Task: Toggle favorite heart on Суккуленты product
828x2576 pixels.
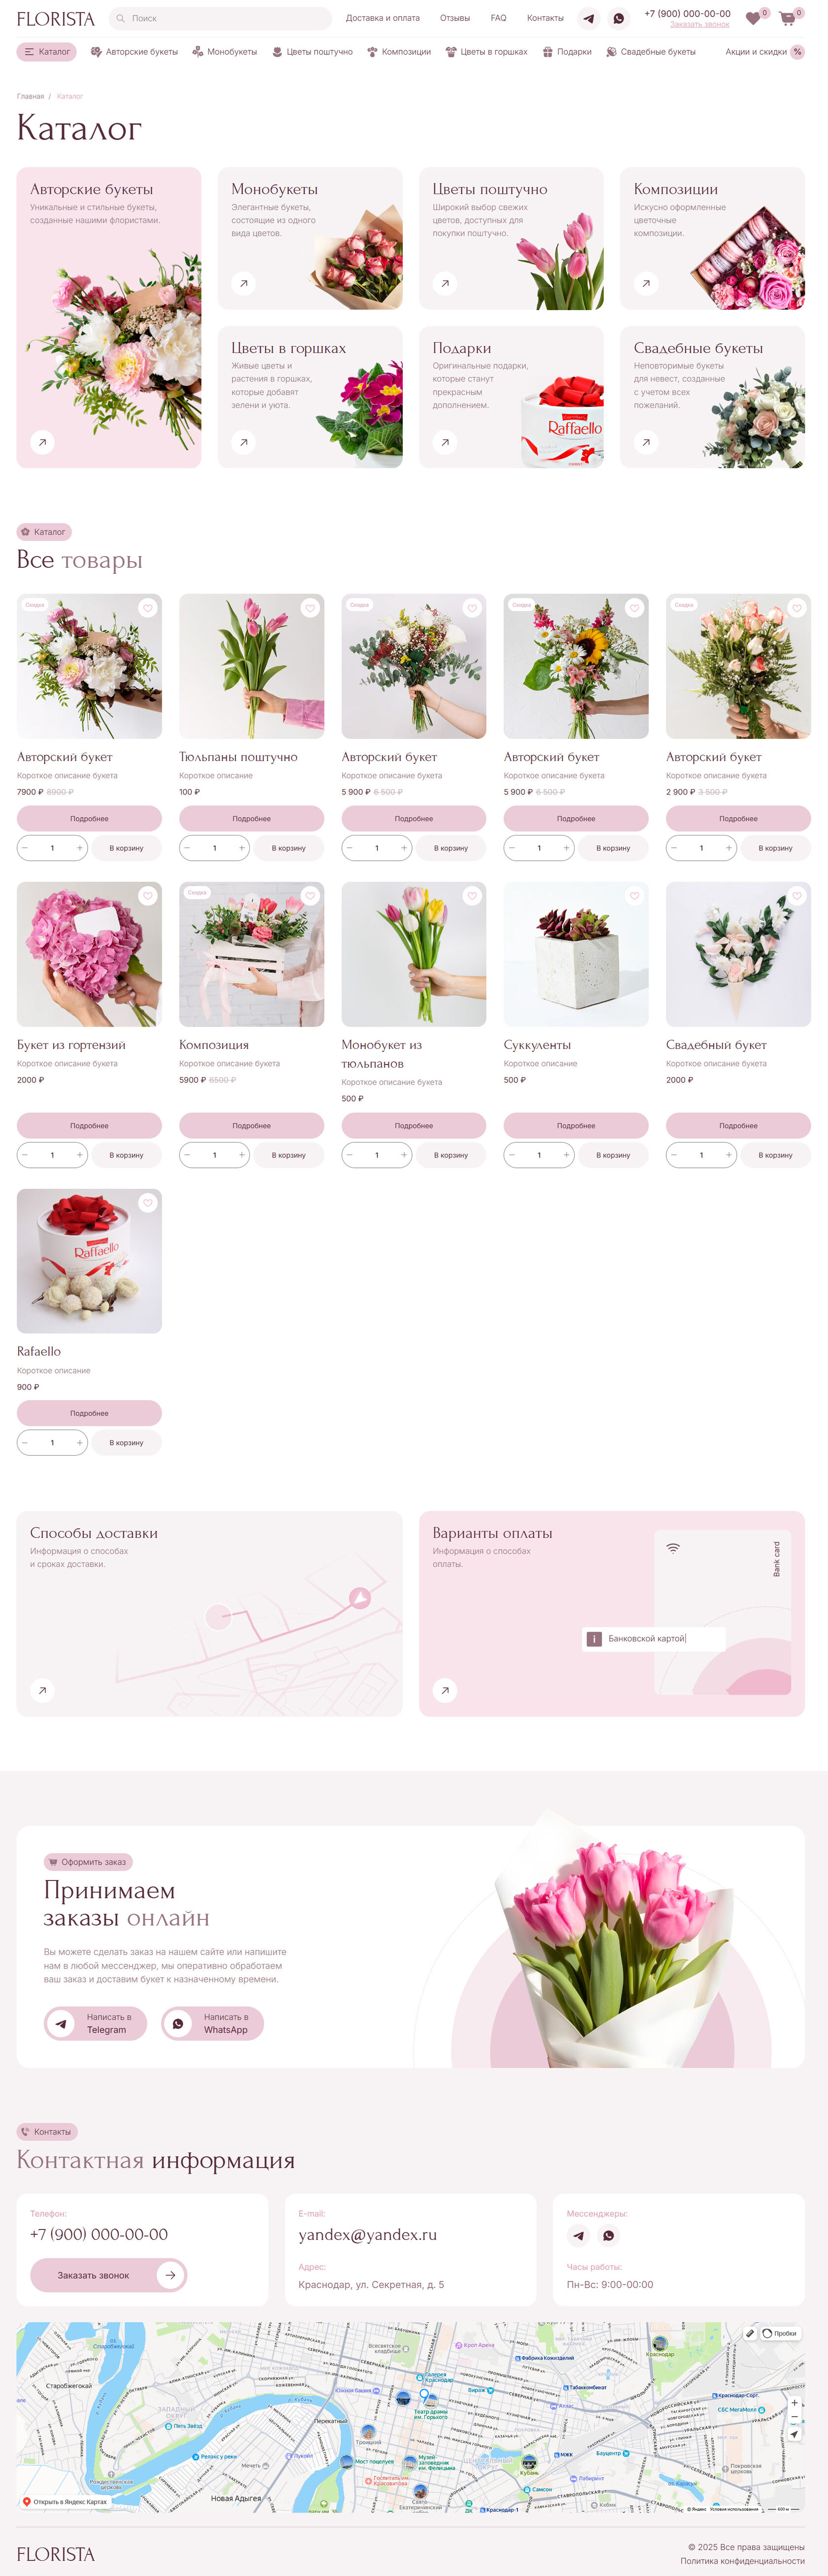Action: click(634, 896)
